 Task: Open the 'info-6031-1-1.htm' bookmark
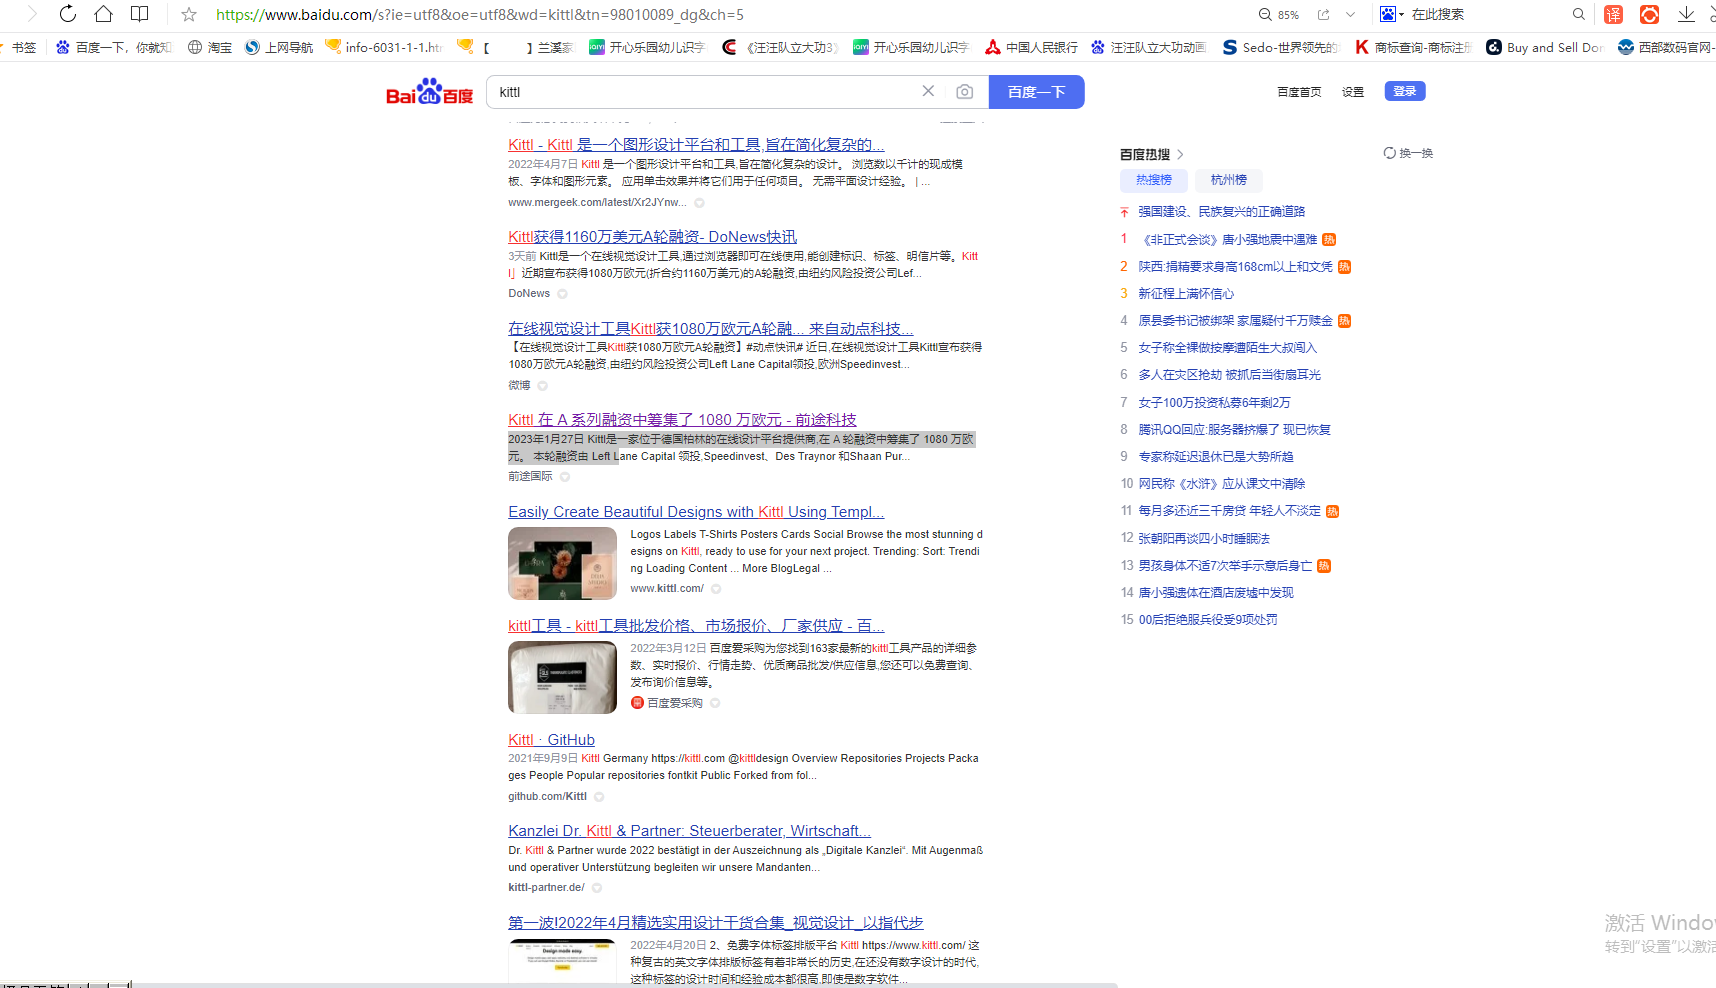[x=384, y=47]
